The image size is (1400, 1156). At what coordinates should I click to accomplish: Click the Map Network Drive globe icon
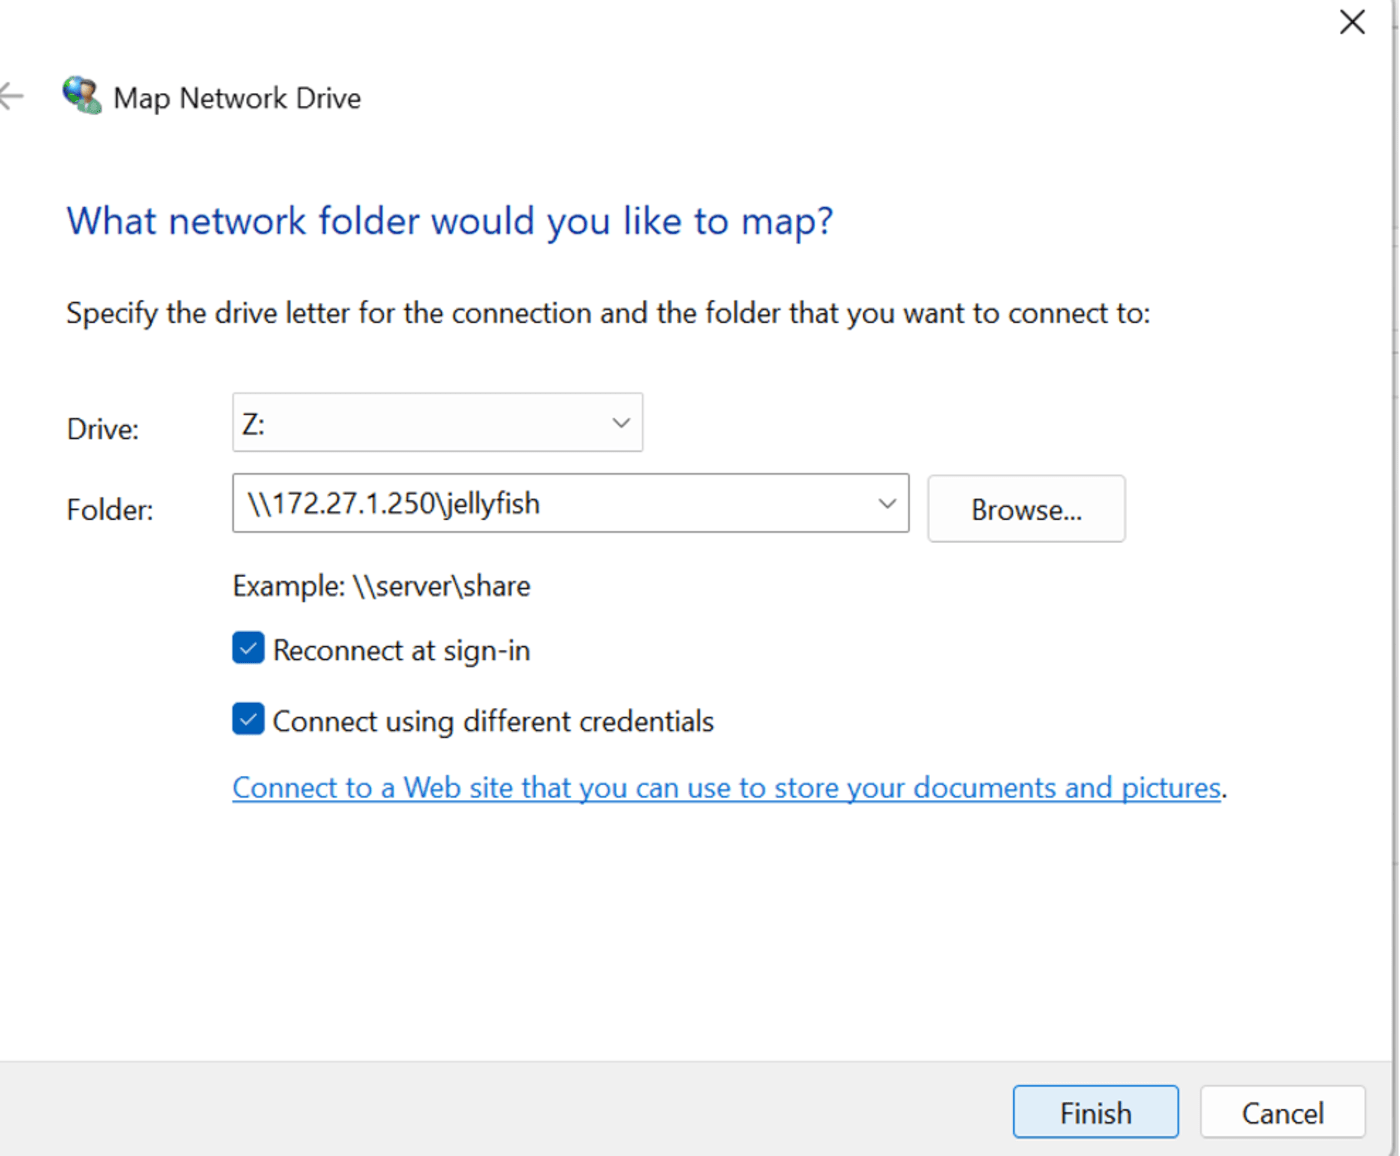coord(82,96)
